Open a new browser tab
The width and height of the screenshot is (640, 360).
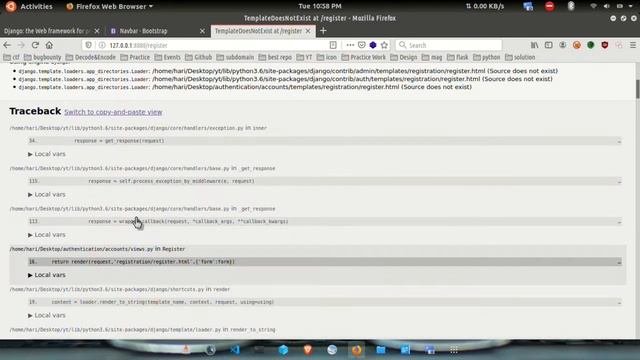tap(323, 31)
